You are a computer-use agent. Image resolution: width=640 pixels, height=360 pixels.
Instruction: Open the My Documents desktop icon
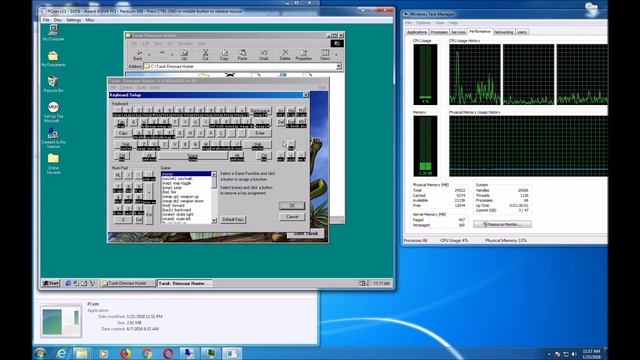coord(53,58)
